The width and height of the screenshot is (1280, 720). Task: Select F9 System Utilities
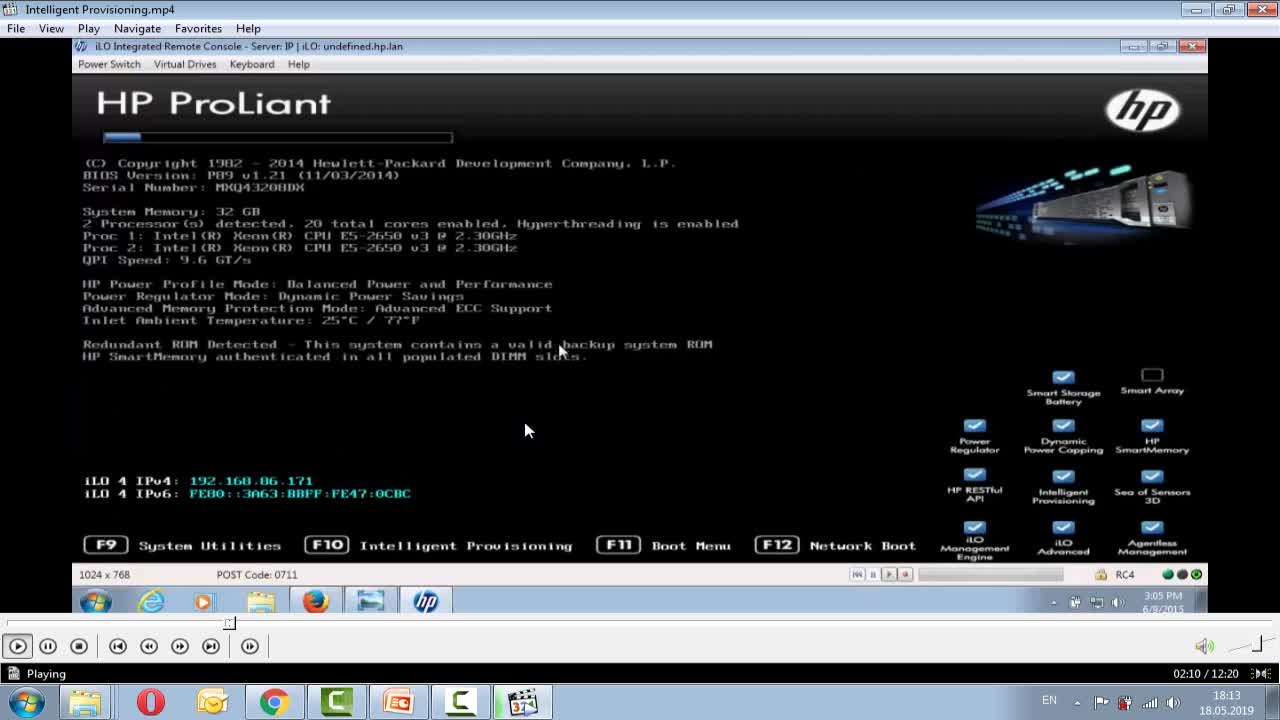pos(182,545)
